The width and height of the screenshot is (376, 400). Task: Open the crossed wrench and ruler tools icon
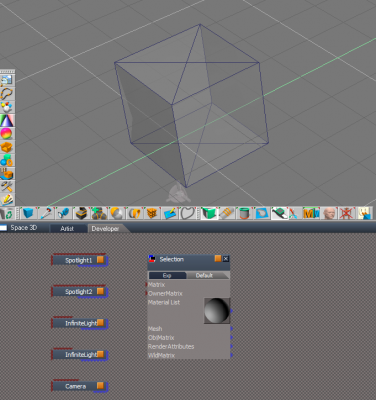(7, 187)
